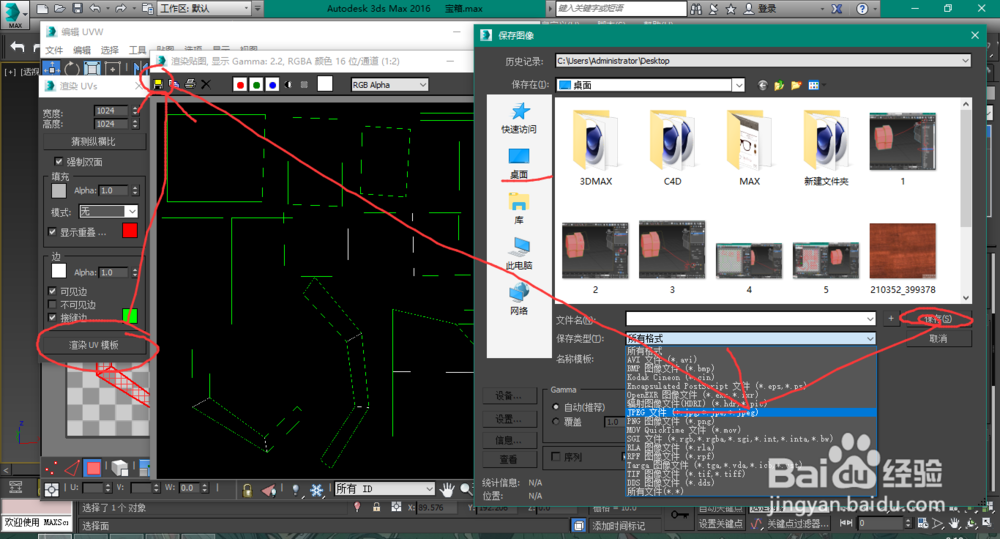1000x539 pixels.
Task: Click up one level folder icon
Action: pos(779,85)
